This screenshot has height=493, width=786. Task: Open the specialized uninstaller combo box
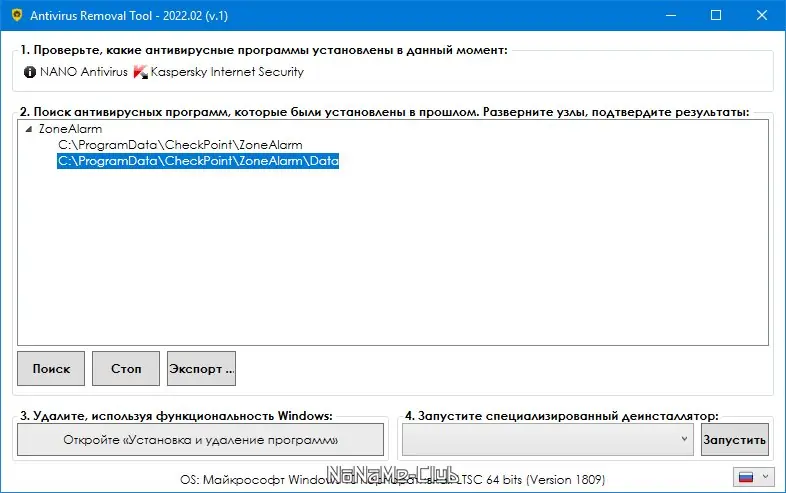pos(548,440)
